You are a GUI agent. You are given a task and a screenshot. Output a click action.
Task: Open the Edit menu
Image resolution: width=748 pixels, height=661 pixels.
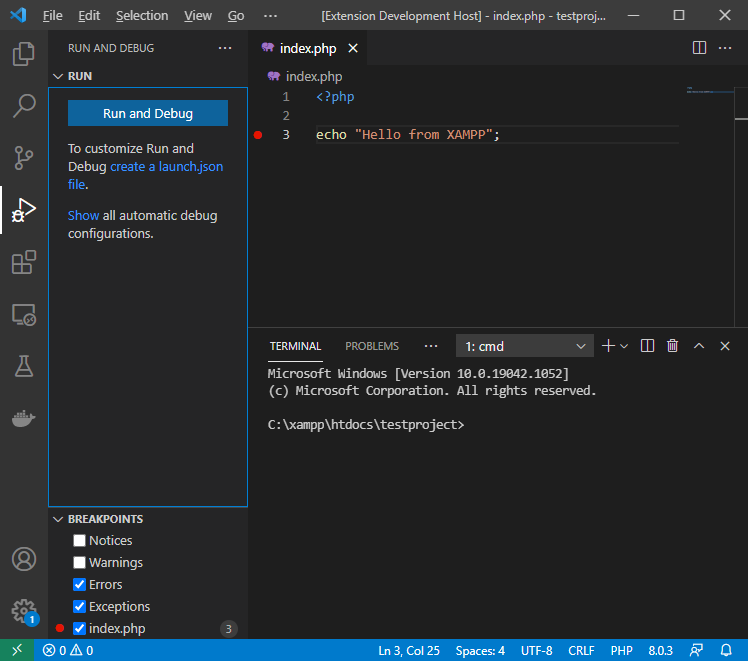point(89,16)
